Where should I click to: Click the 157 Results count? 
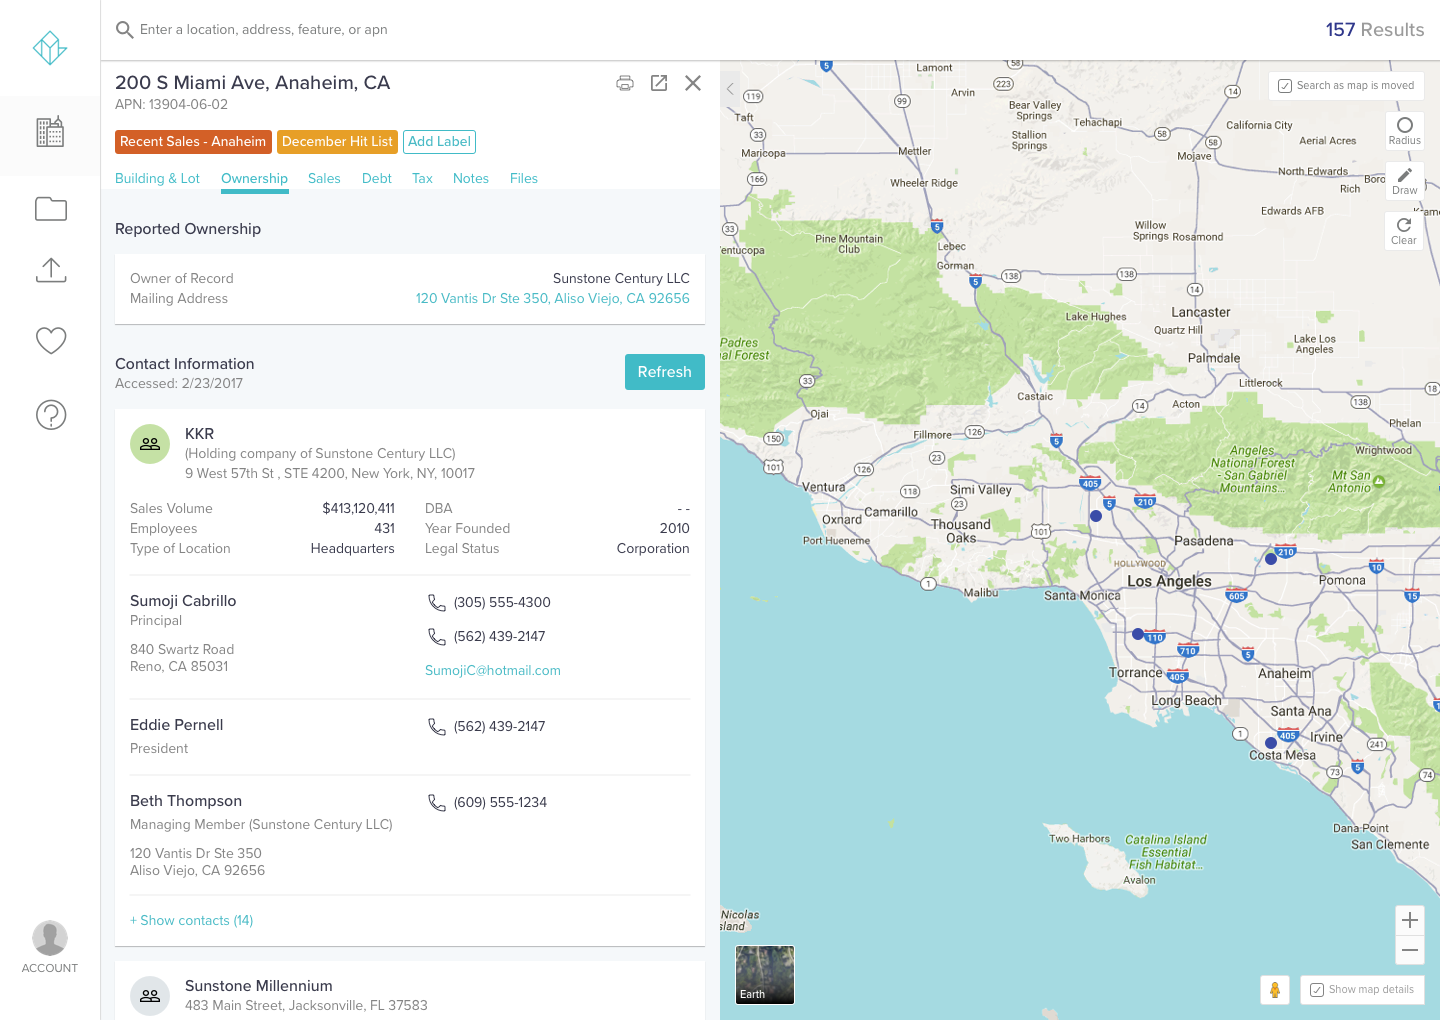click(1375, 30)
